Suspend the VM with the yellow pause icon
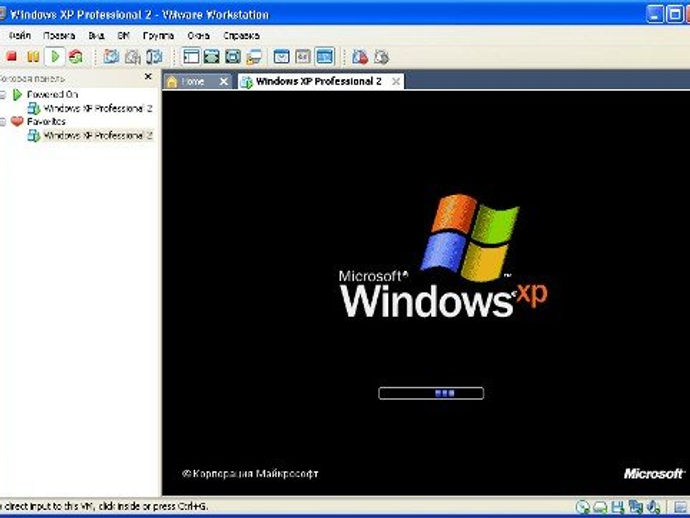690x518 pixels. (33, 56)
